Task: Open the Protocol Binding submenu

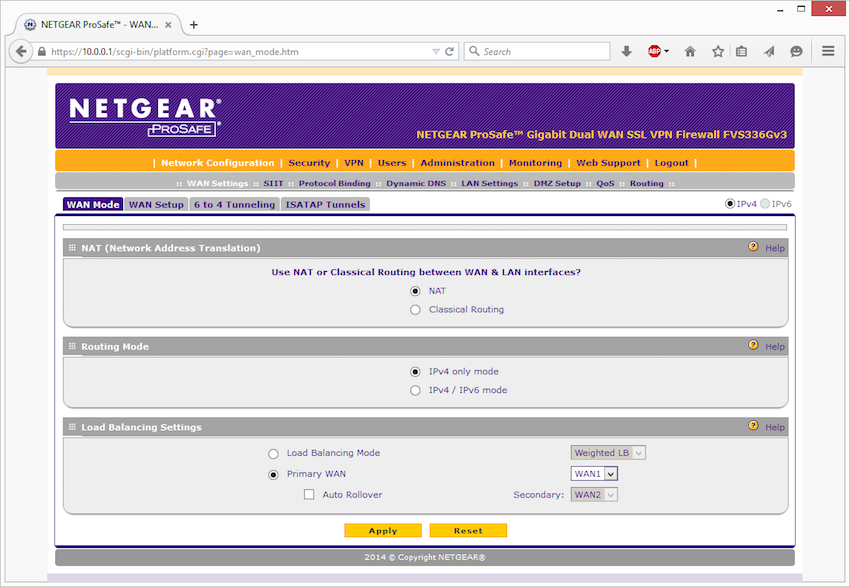Action: pos(334,183)
